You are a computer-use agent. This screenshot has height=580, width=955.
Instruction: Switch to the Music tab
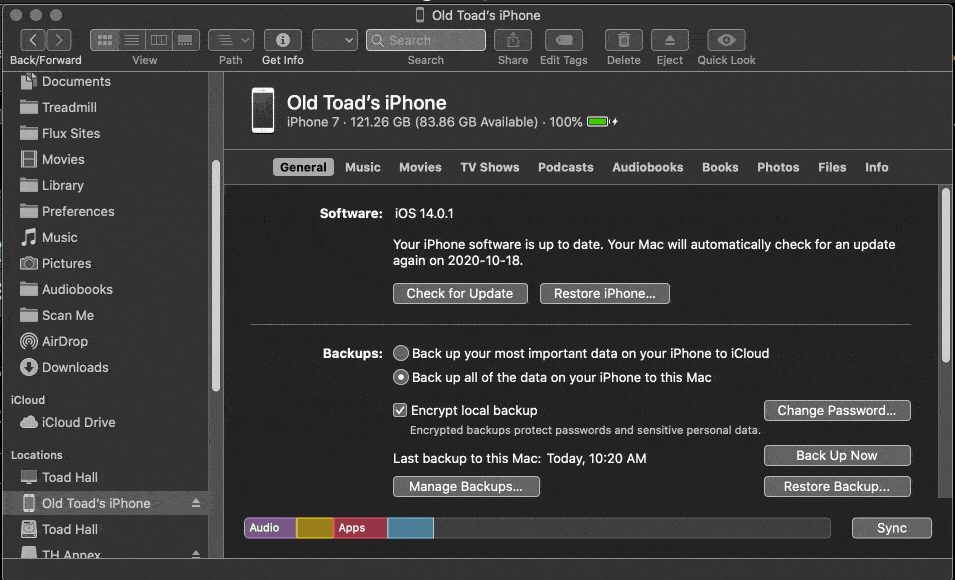[363, 167]
